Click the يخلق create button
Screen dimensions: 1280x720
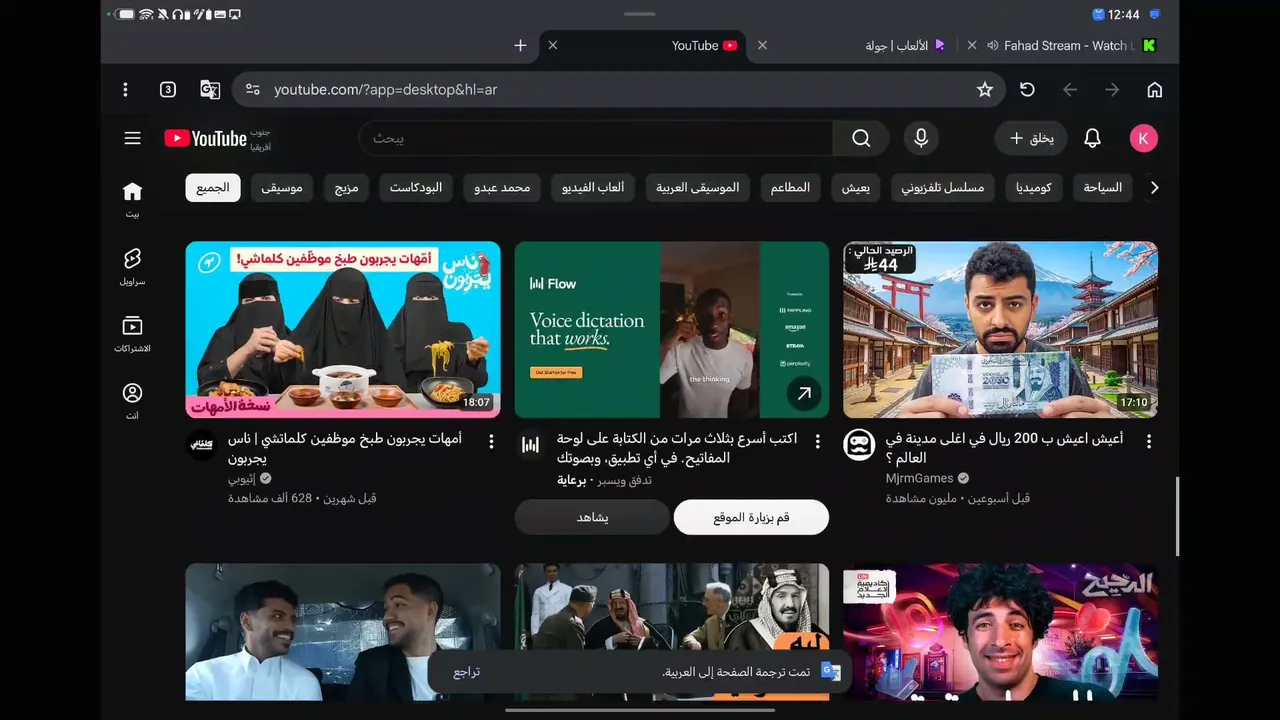click(1031, 138)
